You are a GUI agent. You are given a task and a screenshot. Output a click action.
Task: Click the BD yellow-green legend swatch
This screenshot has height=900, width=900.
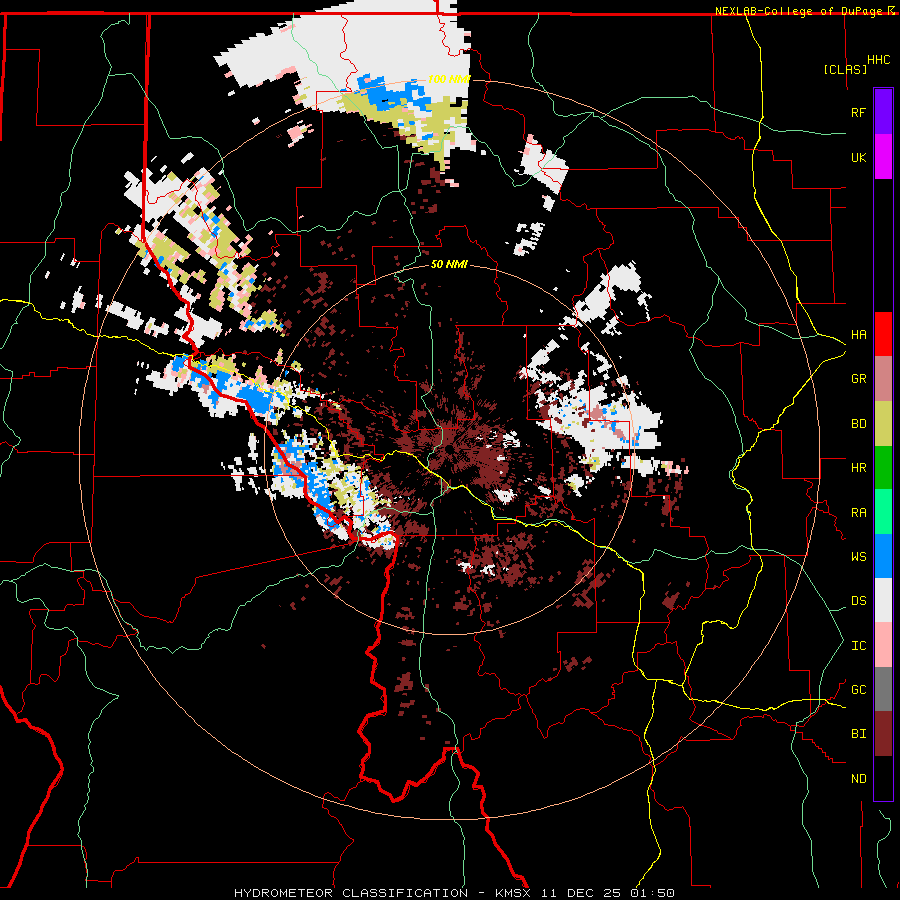coord(883,424)
